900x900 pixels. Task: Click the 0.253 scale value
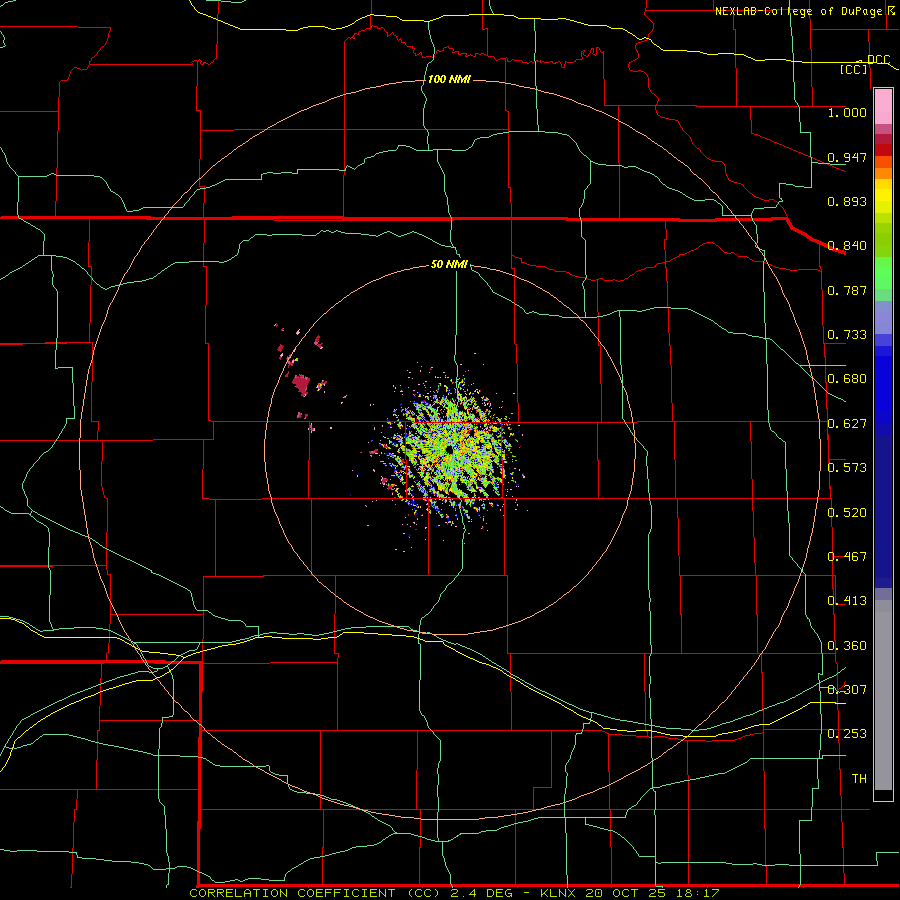847,734
